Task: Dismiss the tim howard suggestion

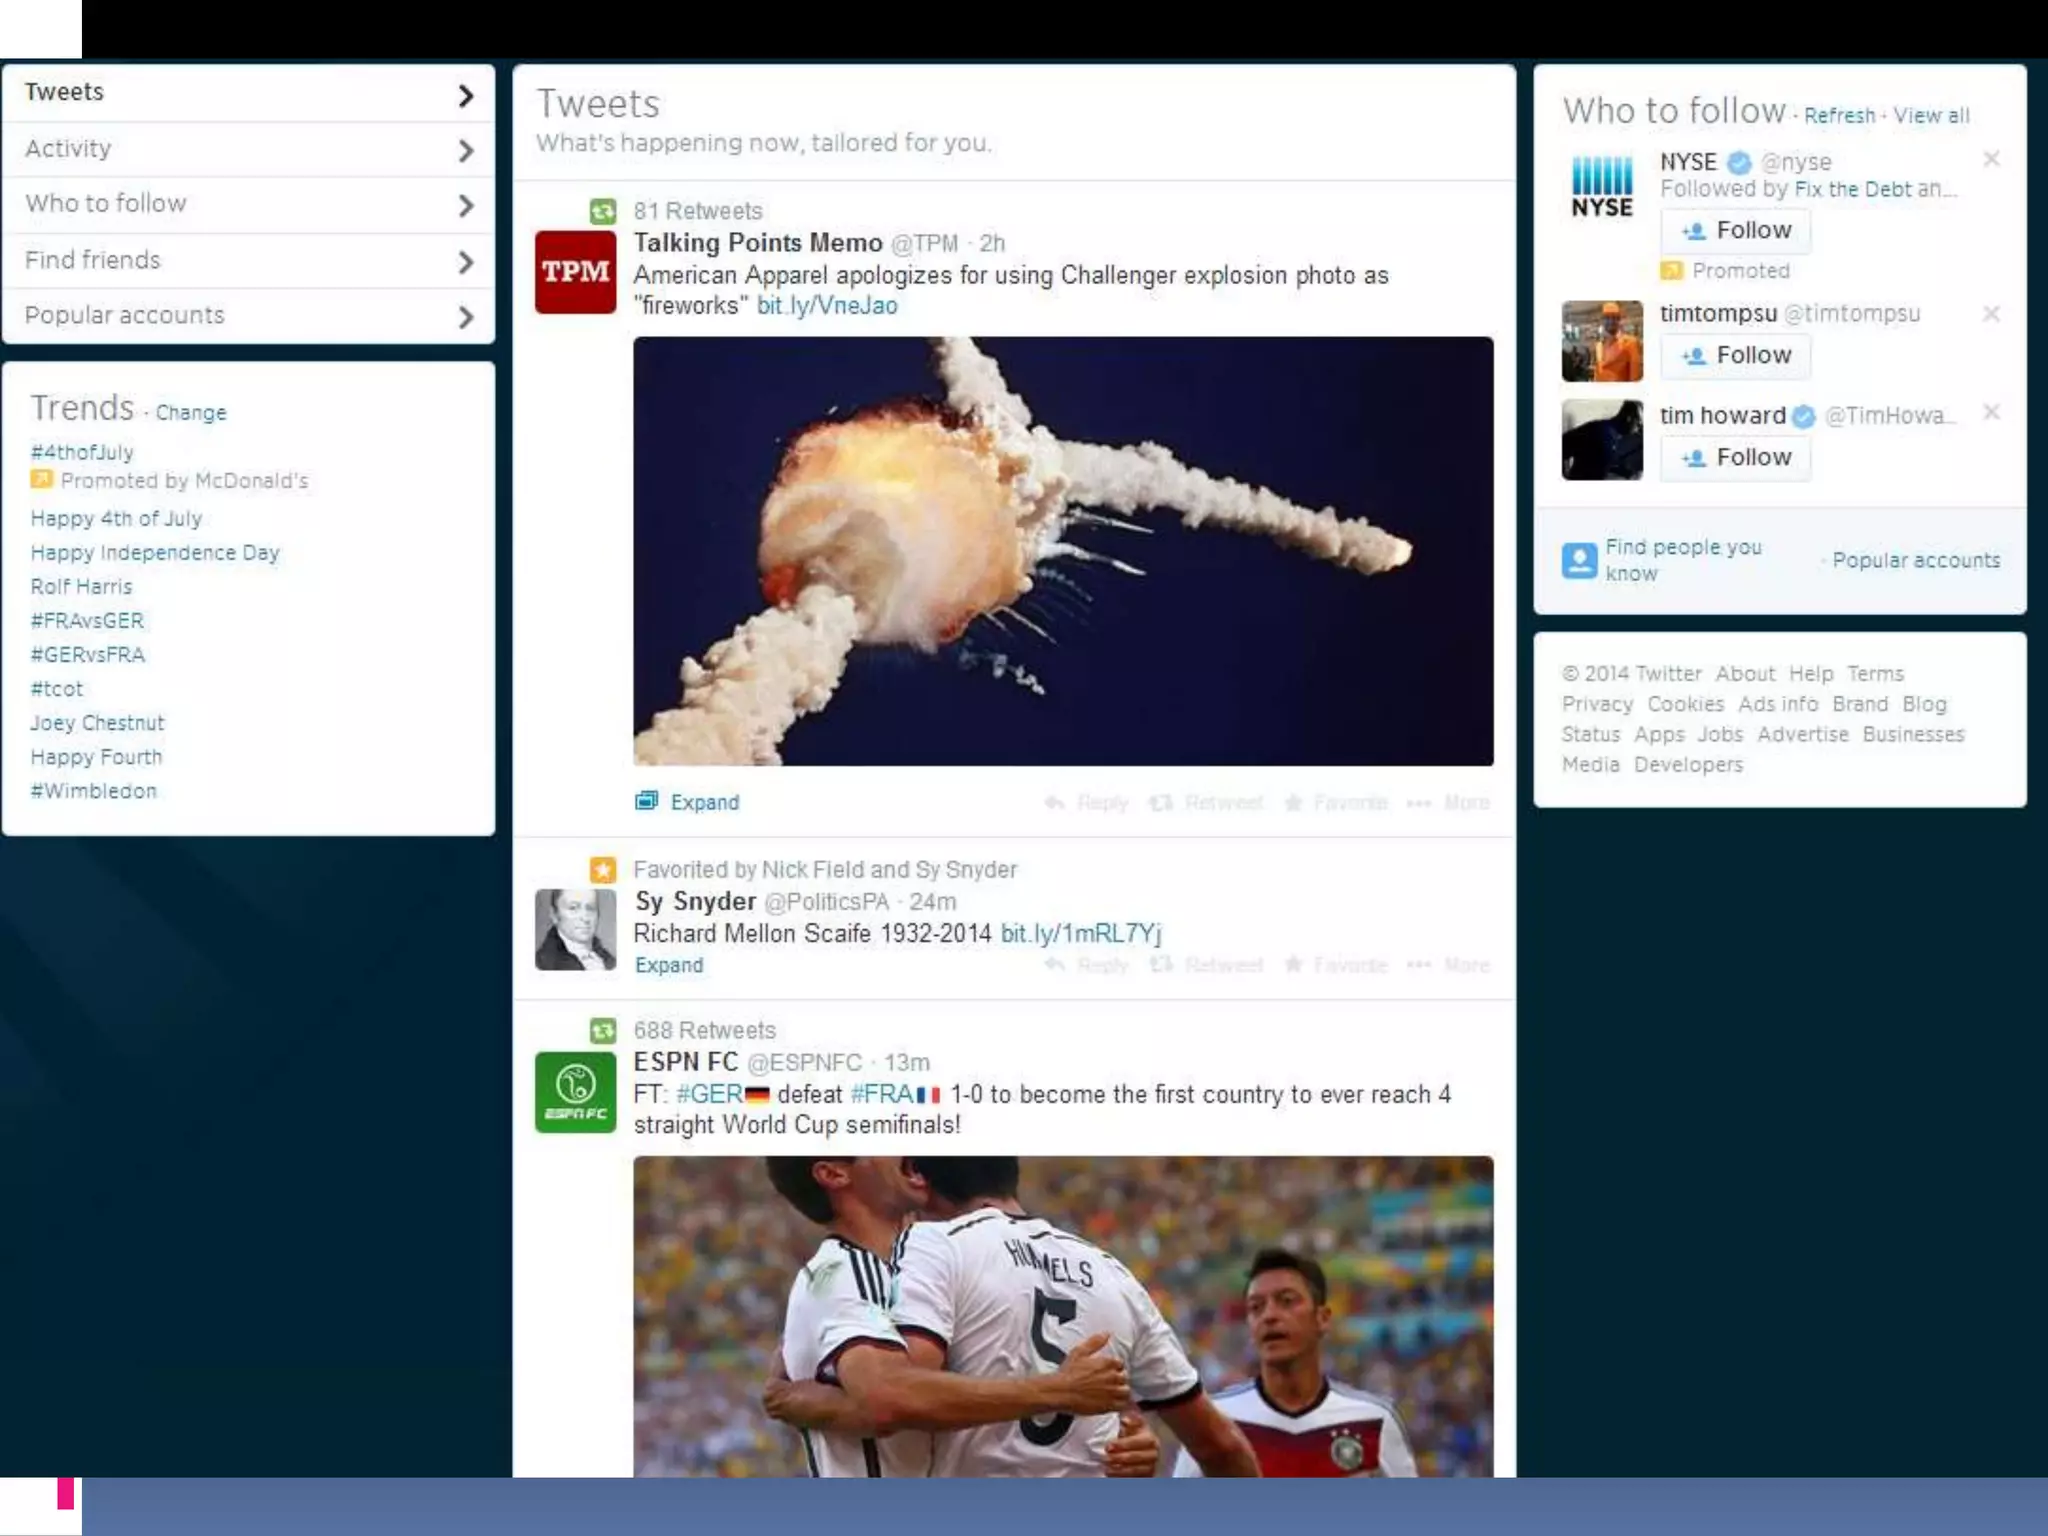Action: point(1991,412)
